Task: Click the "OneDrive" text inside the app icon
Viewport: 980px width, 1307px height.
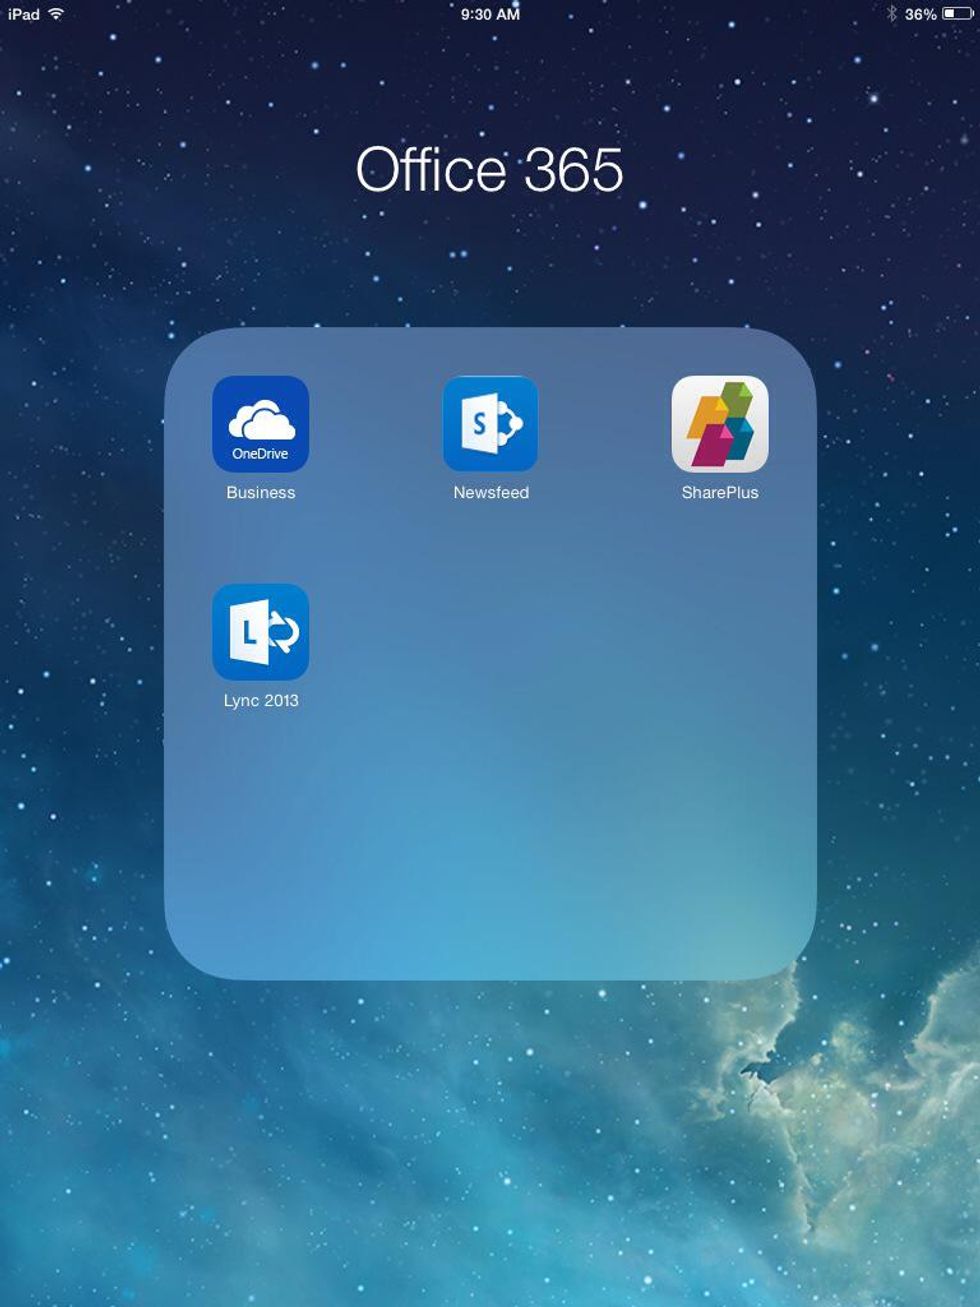Action: (260, 454)
